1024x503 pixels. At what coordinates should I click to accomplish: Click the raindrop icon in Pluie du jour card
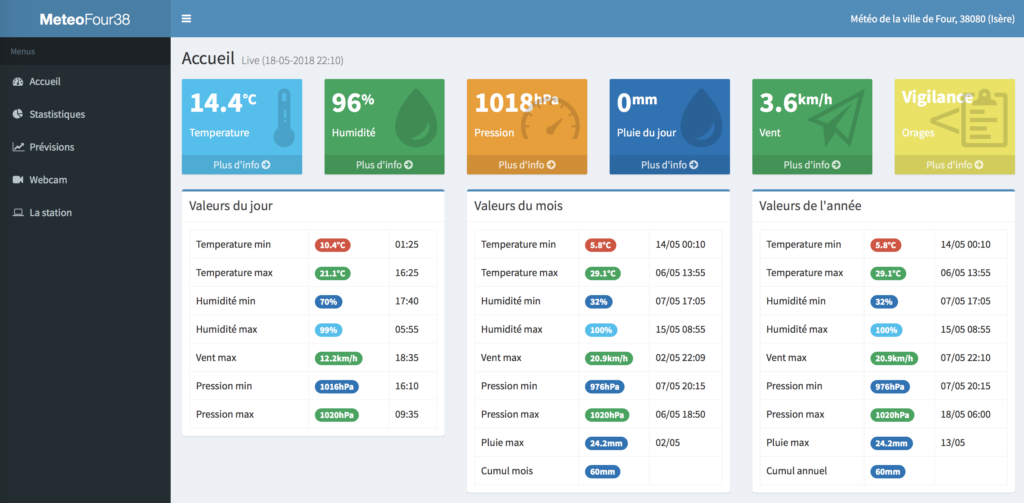click(704, 117)
